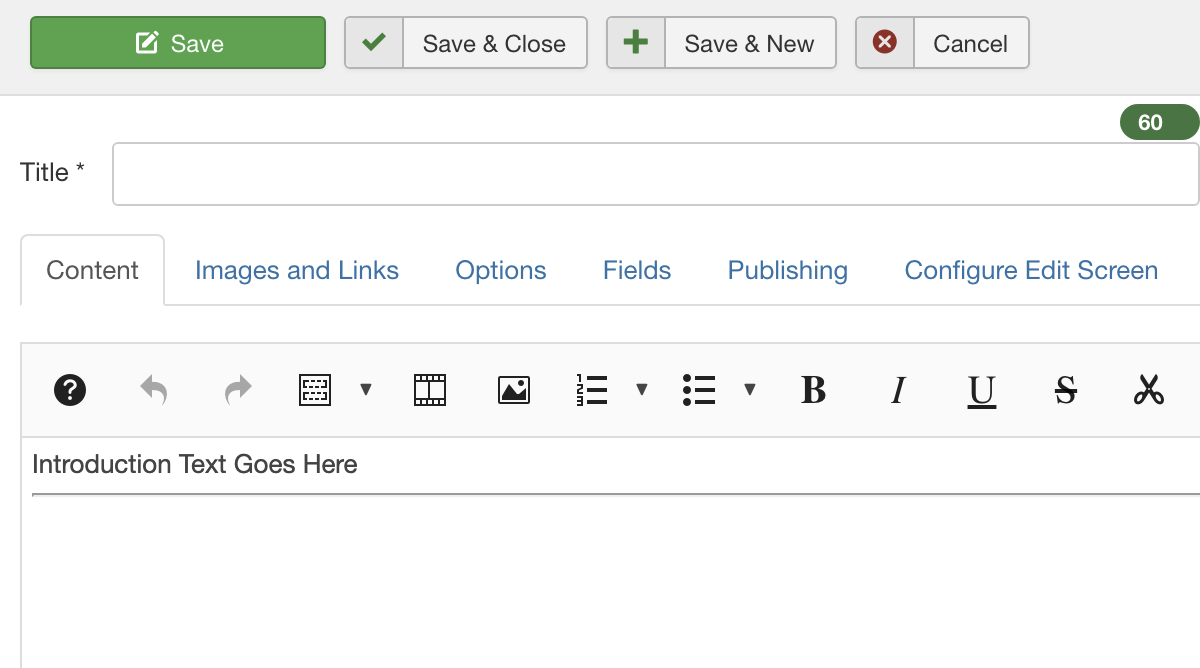Expand the numbered list style dropdown
The height and width of the screenshot is (668, 1200).
coord(642,389)
